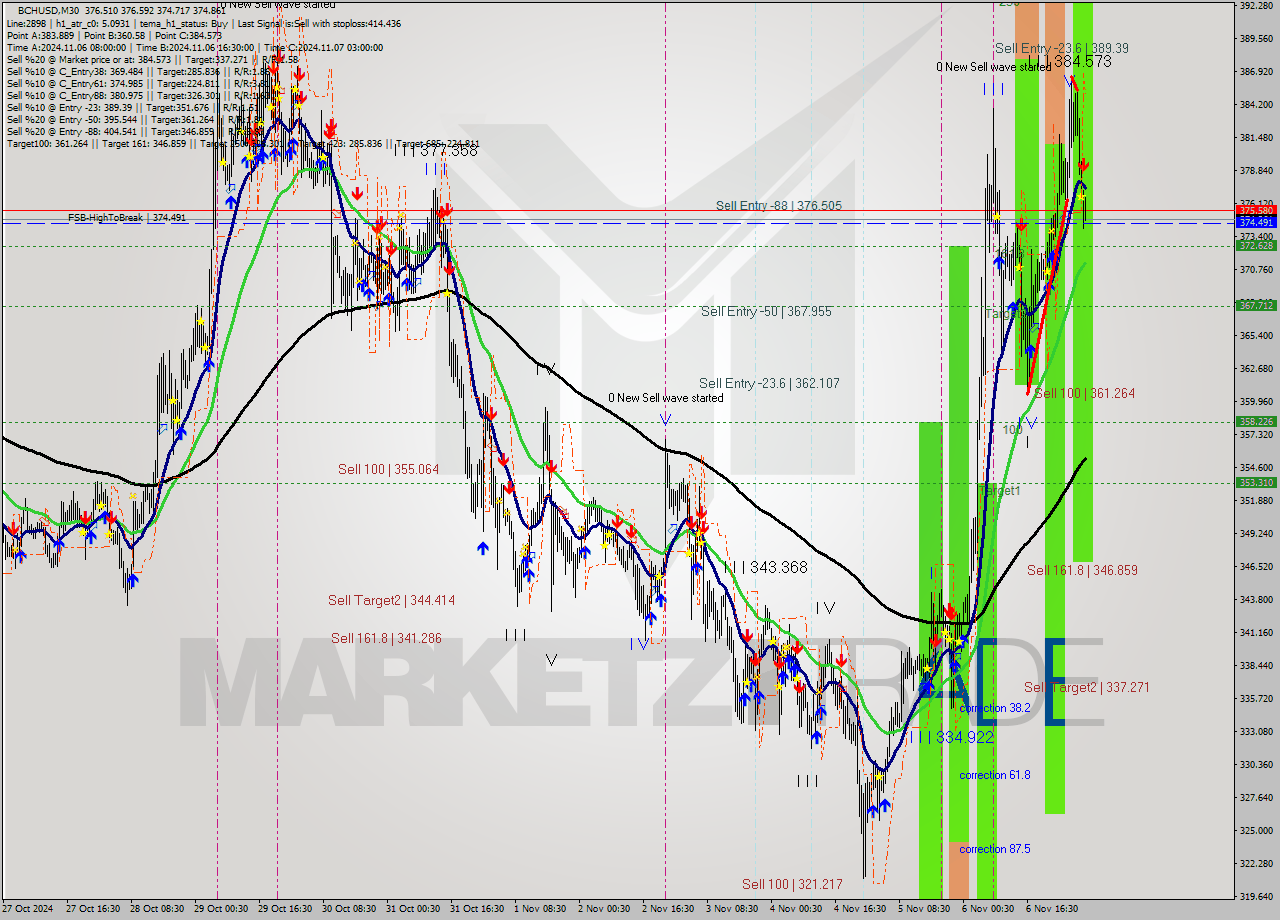Select the 'Sell 161.8 | 341.286' label
The image size is (1280, 920).
coord(386,638)
